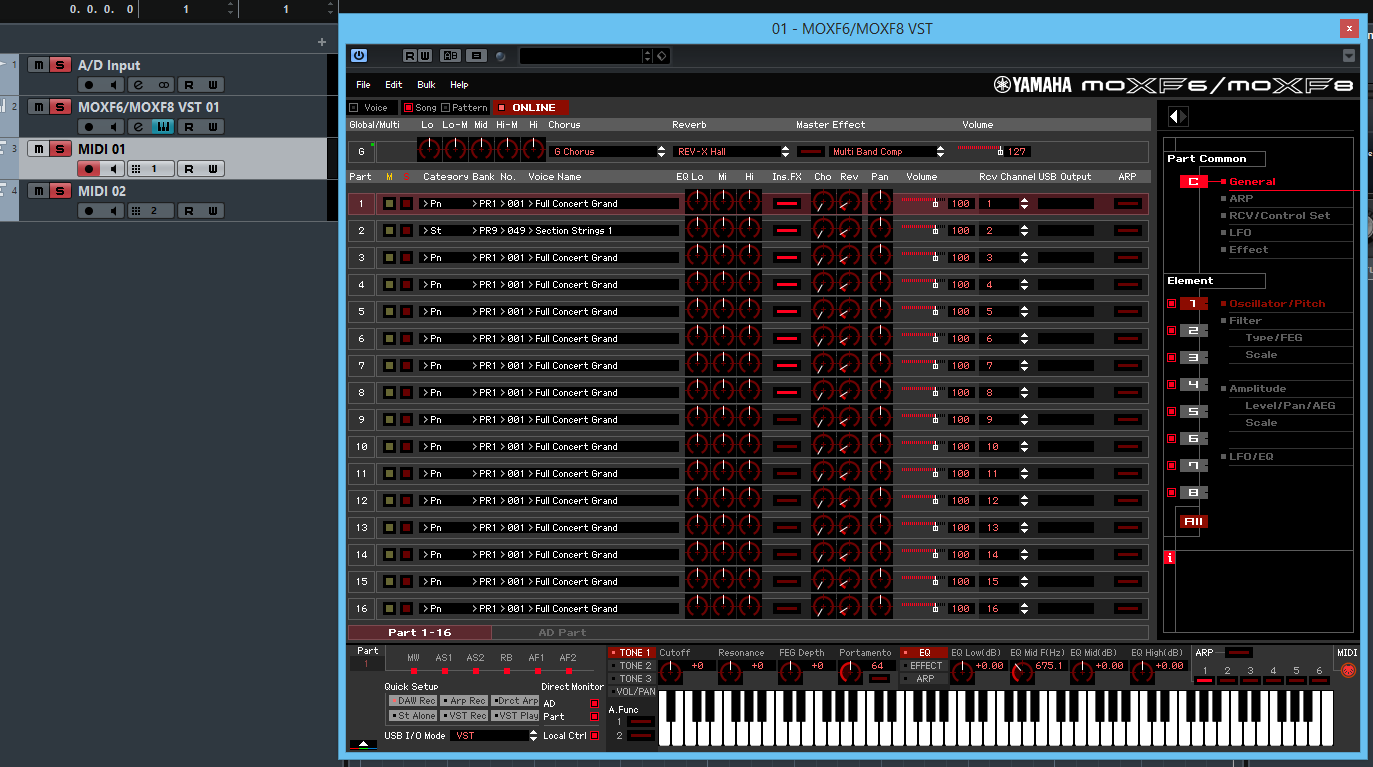Click the VST Play quick setup button
Image resolution: width=1373 pixels, height=767 pixels.
515,715
